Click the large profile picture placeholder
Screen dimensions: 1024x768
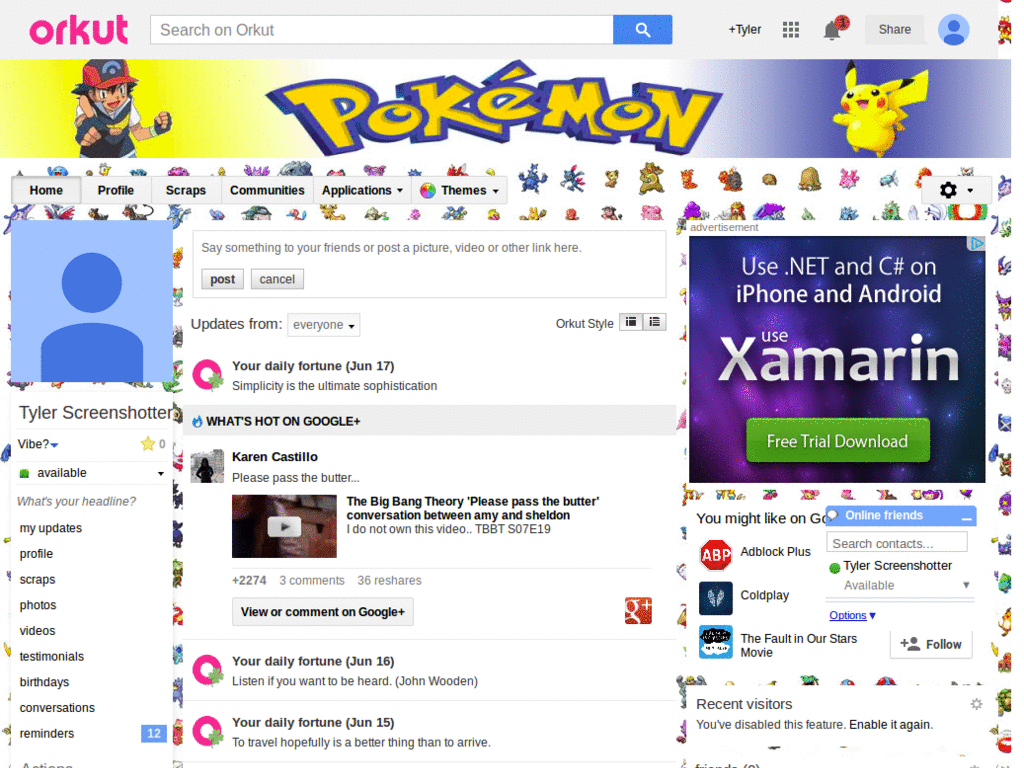coord(92,301)
